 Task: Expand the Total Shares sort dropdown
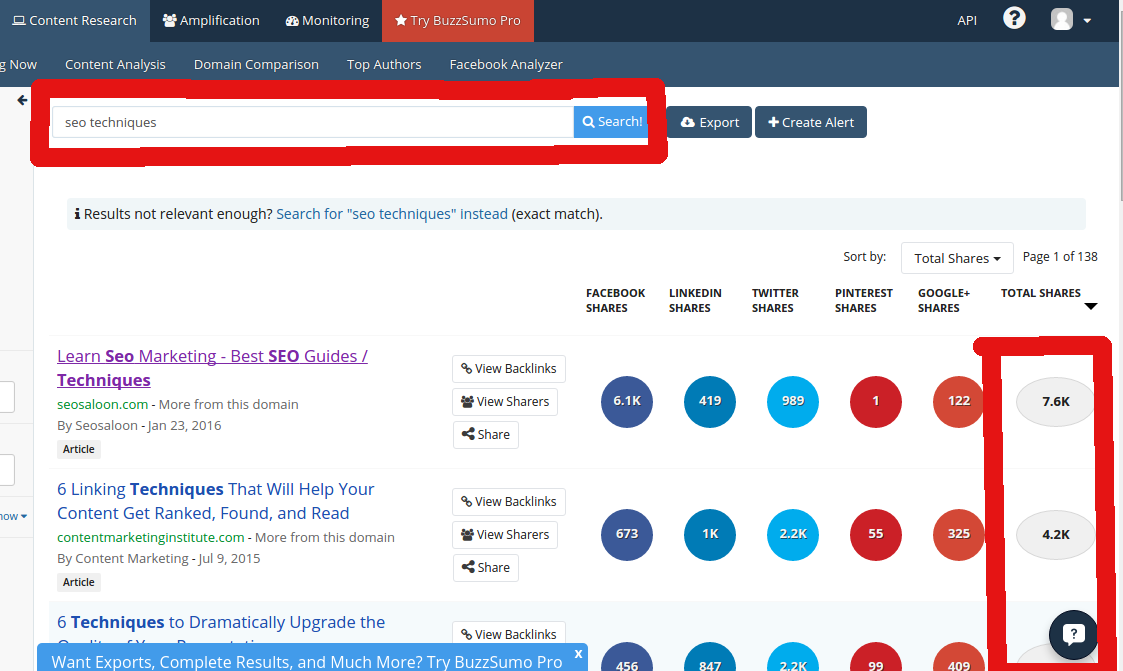957,258
